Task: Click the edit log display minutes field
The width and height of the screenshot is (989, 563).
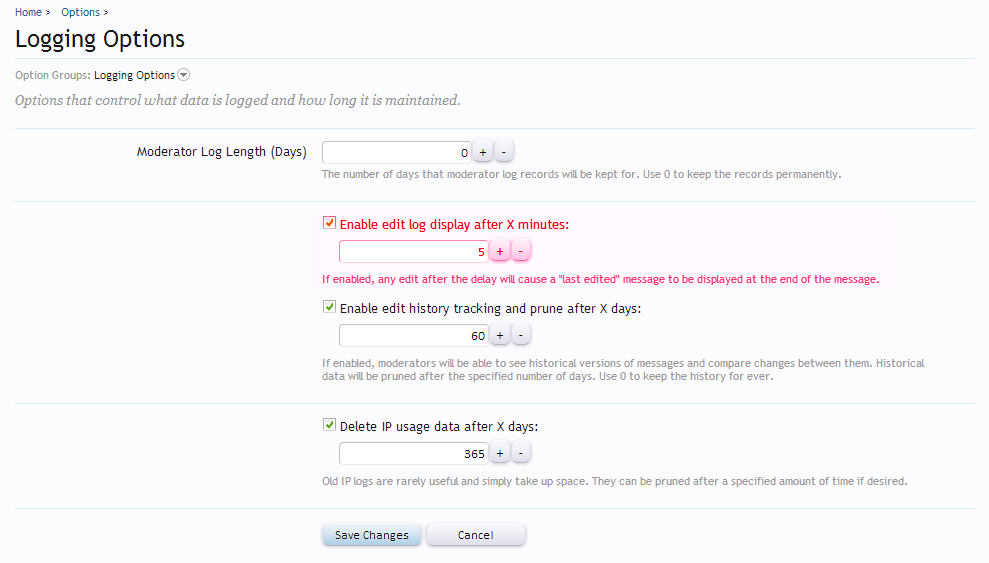Action: point(414,252)
